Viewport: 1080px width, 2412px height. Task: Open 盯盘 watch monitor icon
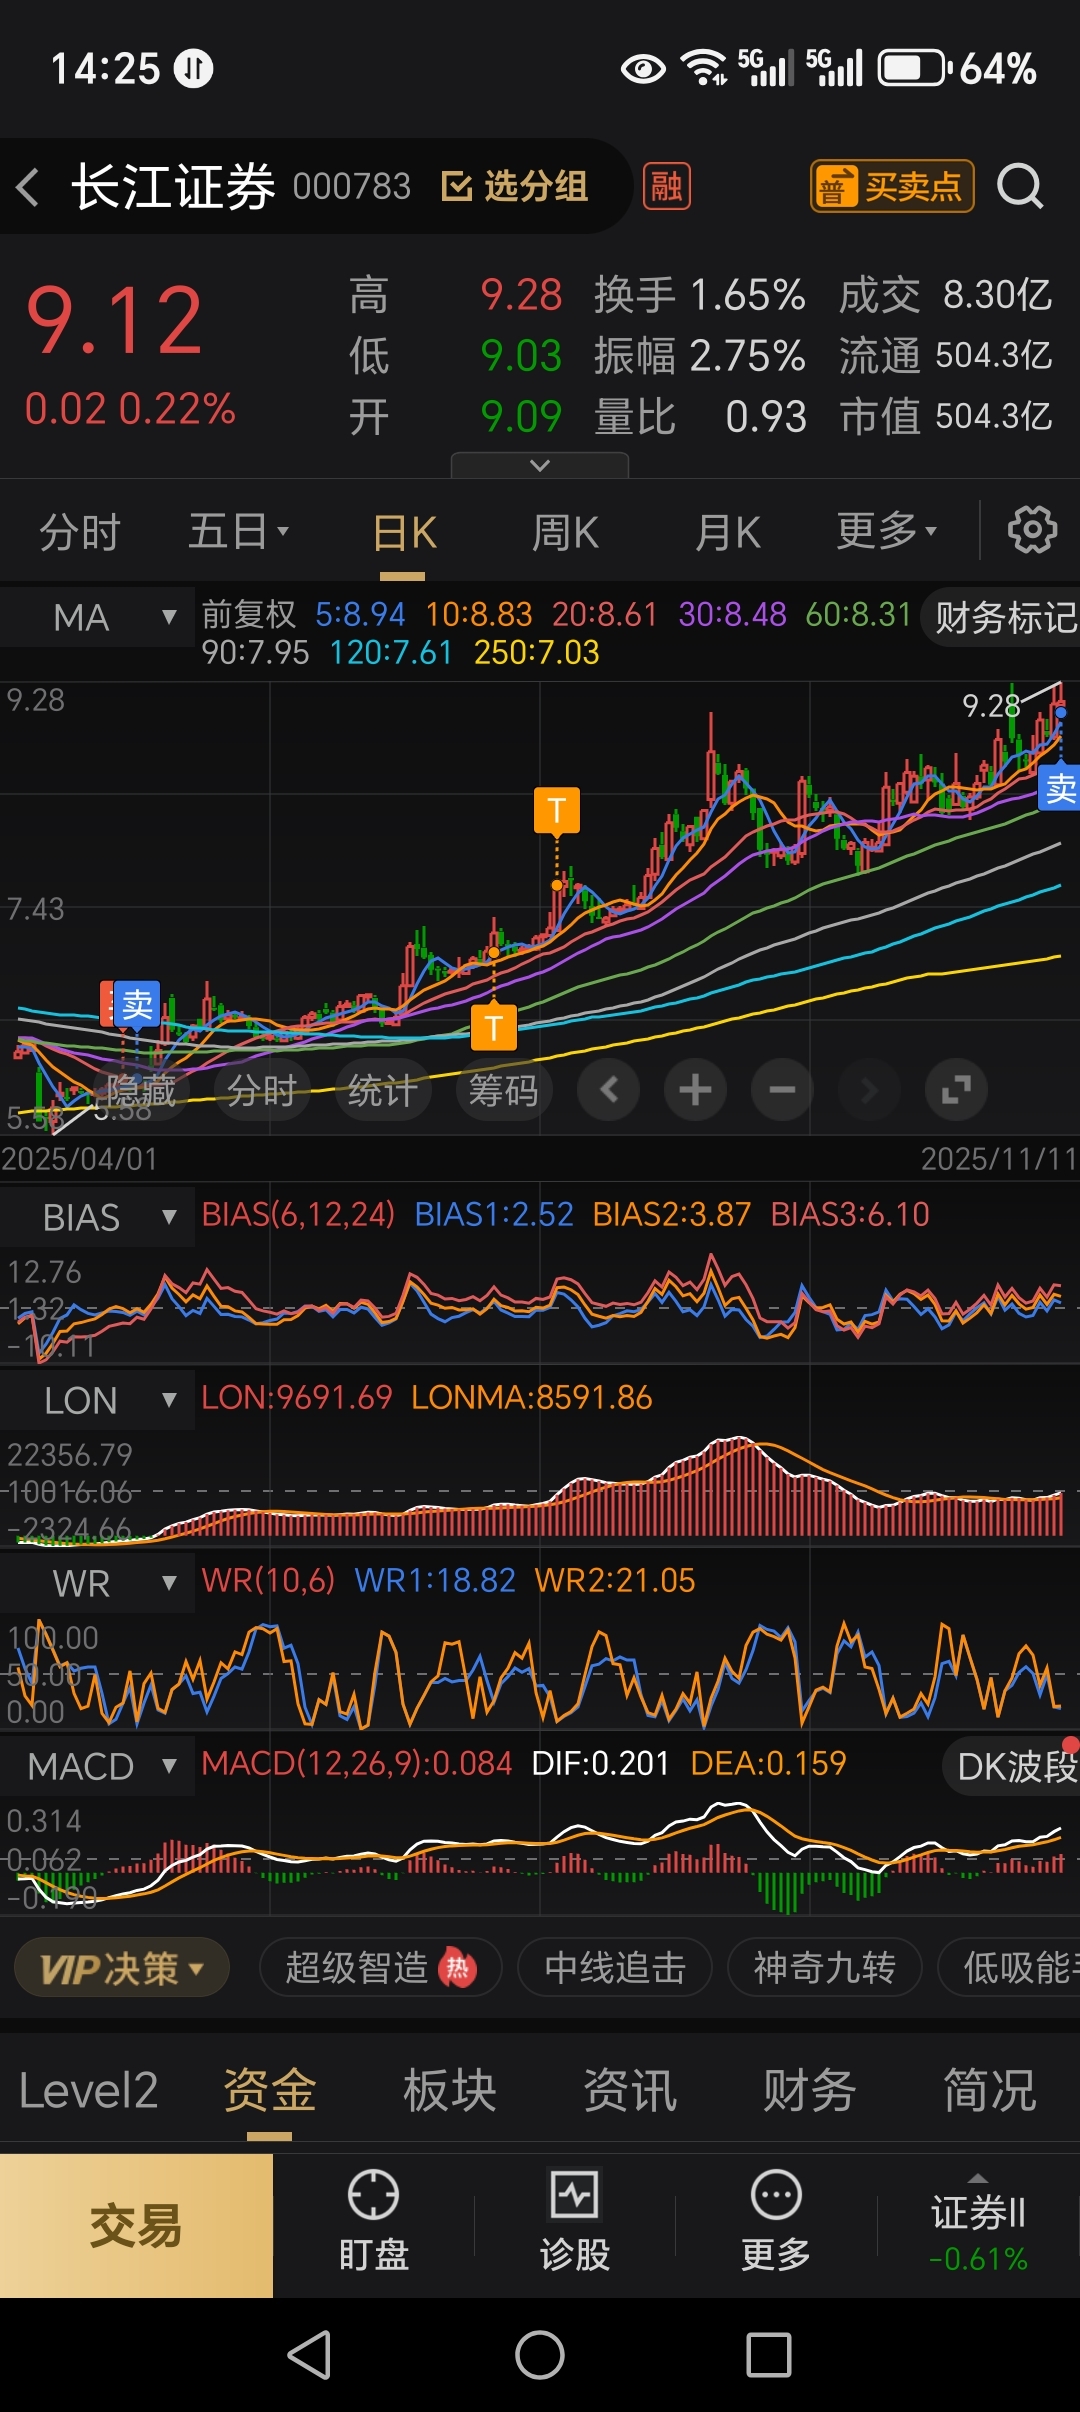374,2221
